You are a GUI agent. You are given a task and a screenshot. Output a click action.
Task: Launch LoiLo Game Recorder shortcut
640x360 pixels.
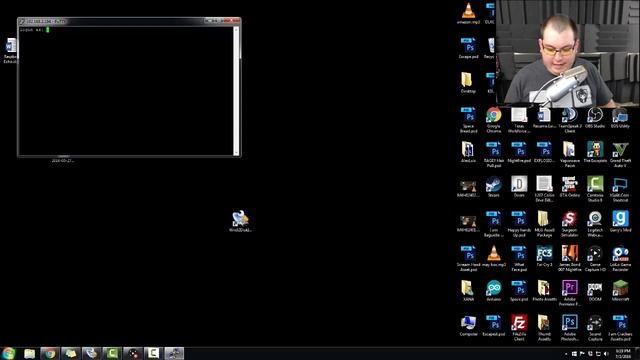coord(620,258)
